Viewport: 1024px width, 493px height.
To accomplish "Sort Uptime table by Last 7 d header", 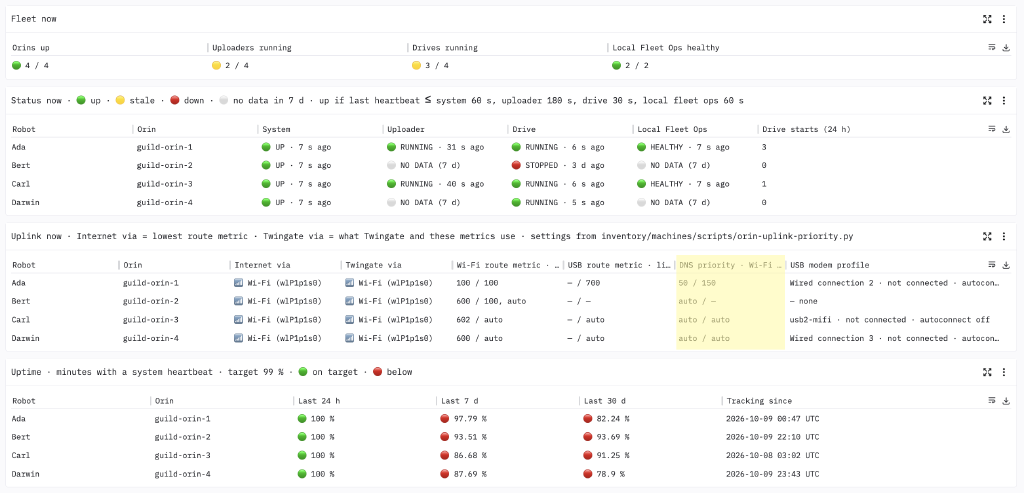I will (458, 401).
